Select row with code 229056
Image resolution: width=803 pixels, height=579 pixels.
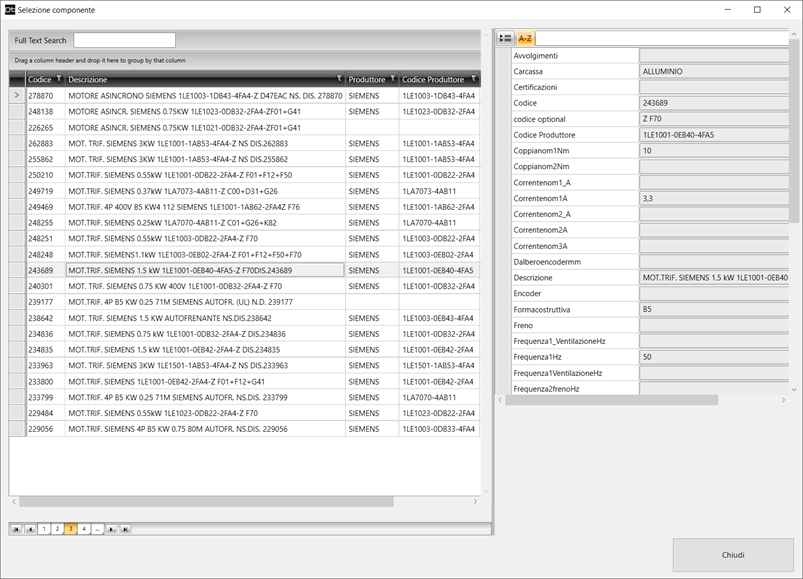[244, 429]
